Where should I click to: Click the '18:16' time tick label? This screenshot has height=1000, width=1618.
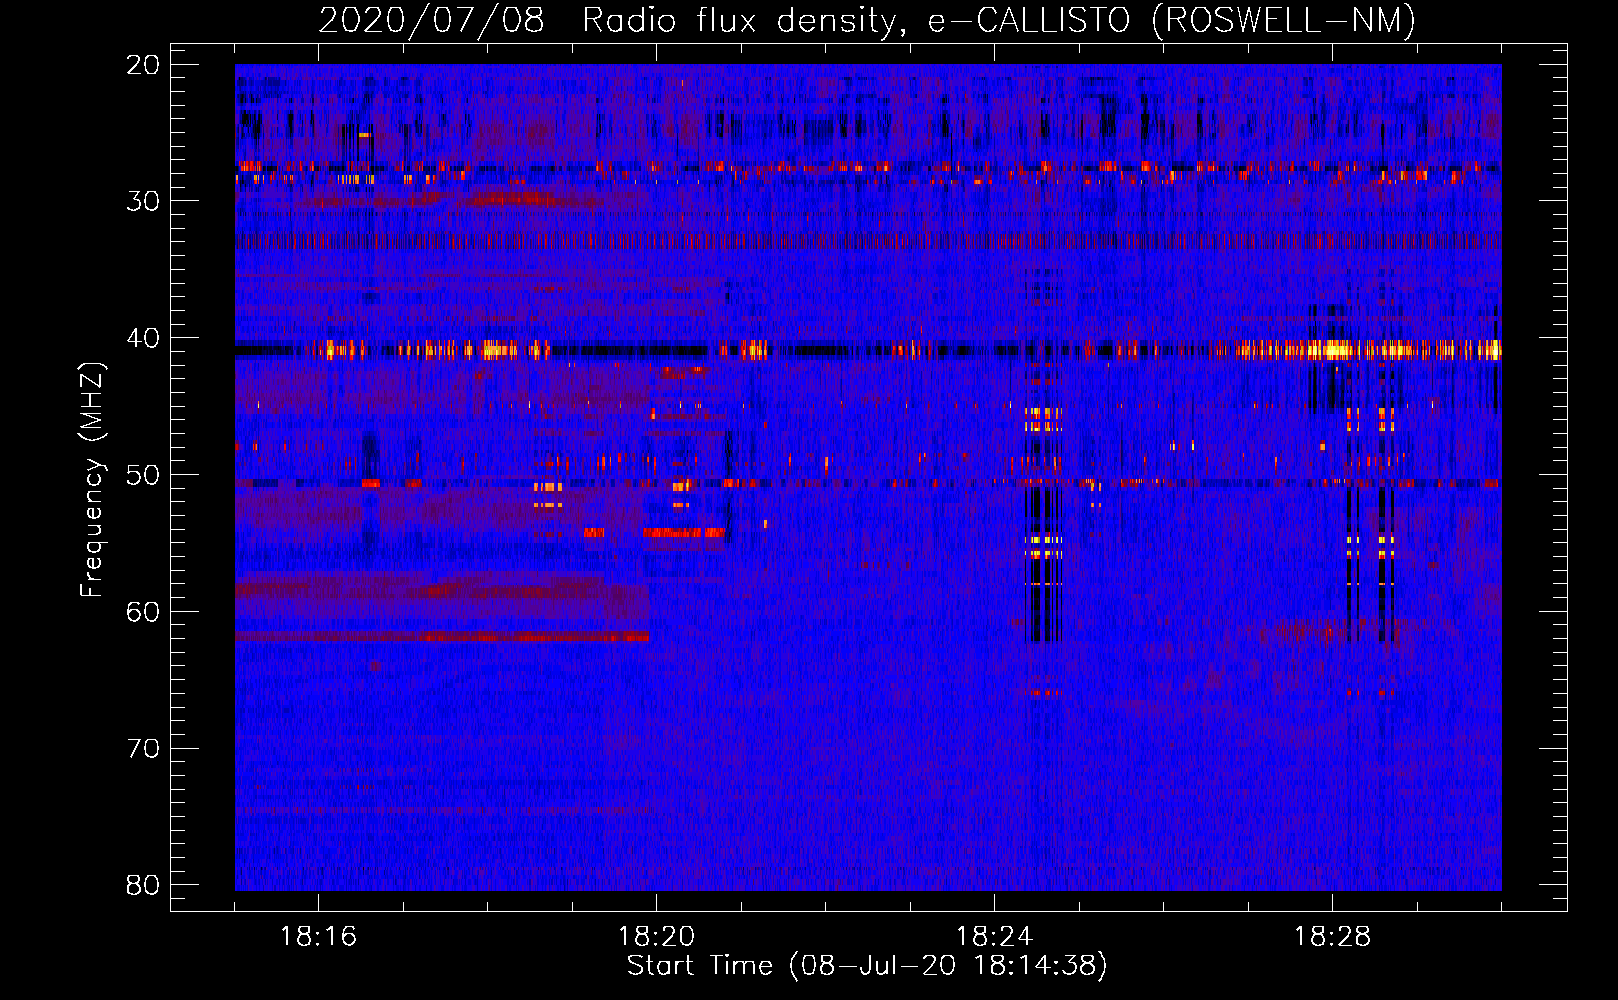318,937
